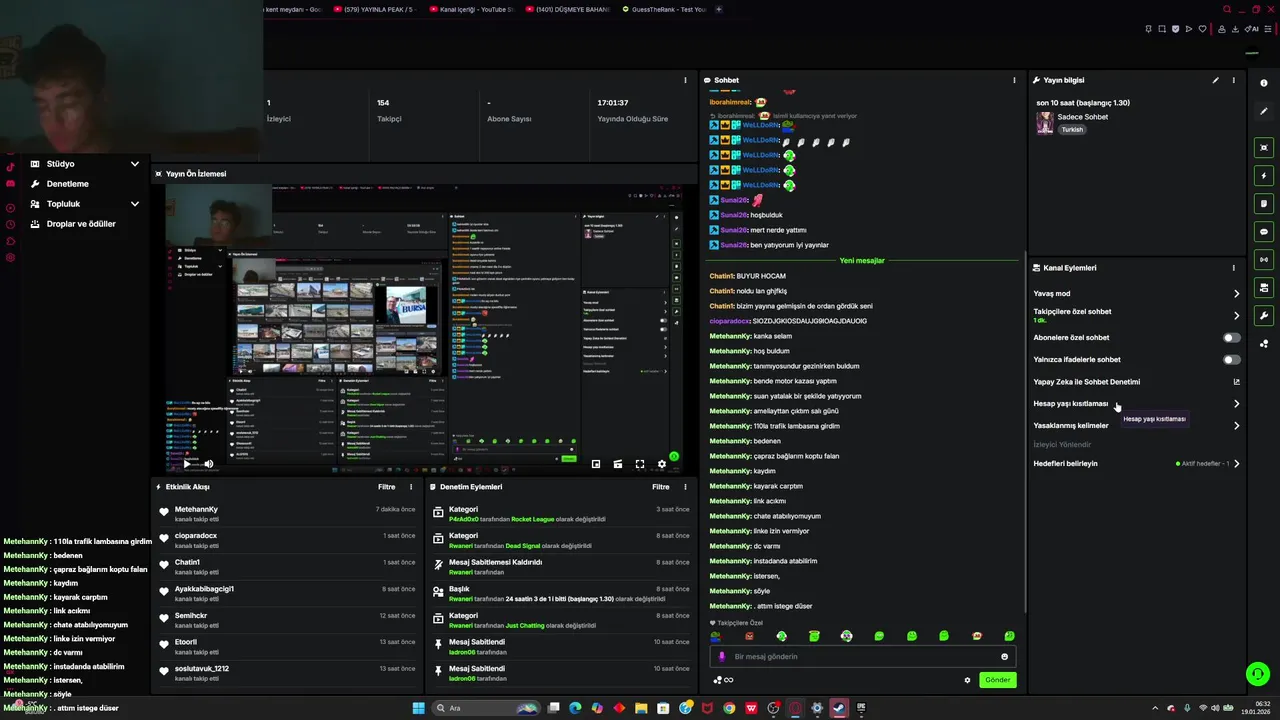Viewport: 1280px width, 720px height.
Task: Toggle the moderation actions document icon in the sidebar
Action: [1264, 204]
